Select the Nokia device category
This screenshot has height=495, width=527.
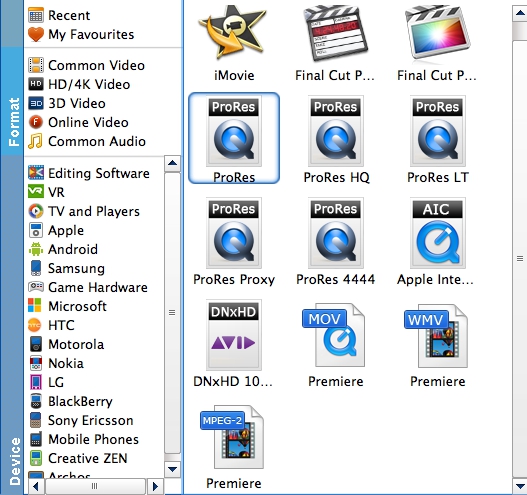(66, 363)
